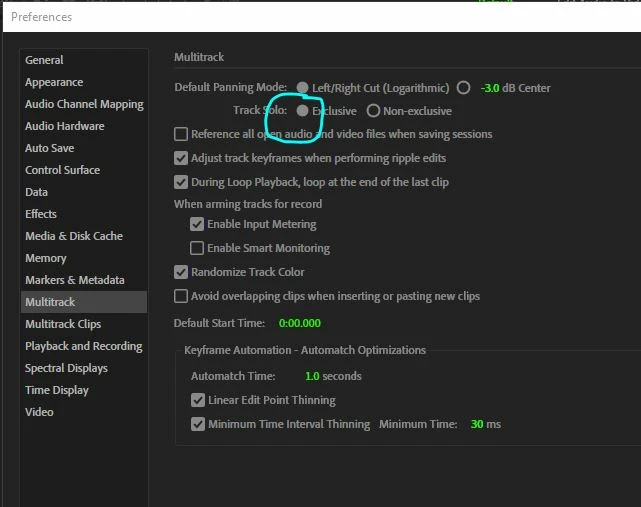Click the 'Minimum Time:' label
This screenshot has height=507, width=641.
(418, 424)
